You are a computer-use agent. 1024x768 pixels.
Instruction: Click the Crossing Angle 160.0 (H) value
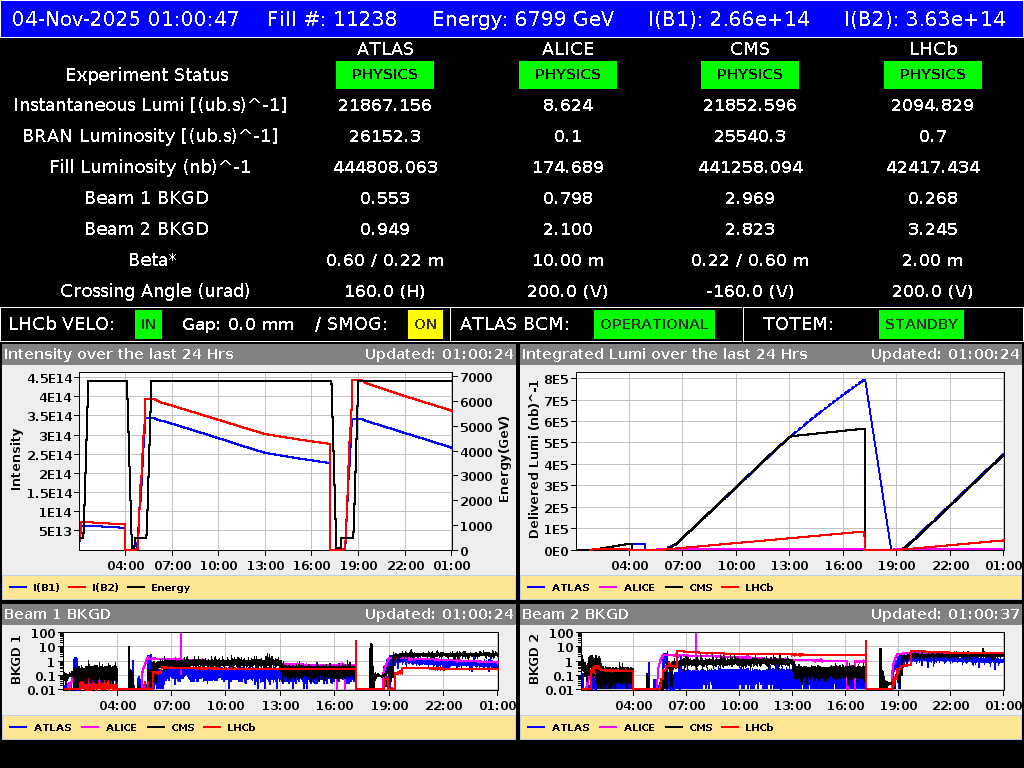pos(386,290)
